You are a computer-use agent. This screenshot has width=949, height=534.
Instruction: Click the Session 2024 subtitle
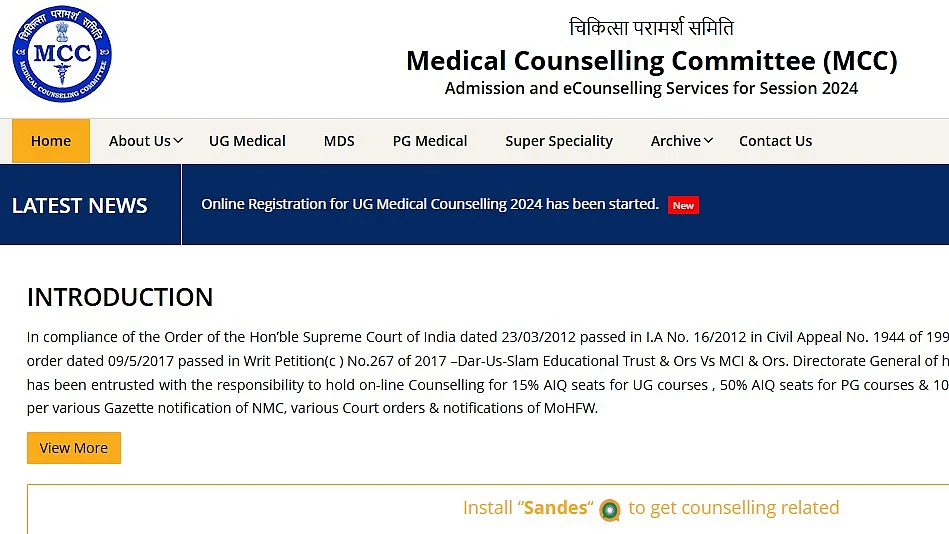pos(651,88)
